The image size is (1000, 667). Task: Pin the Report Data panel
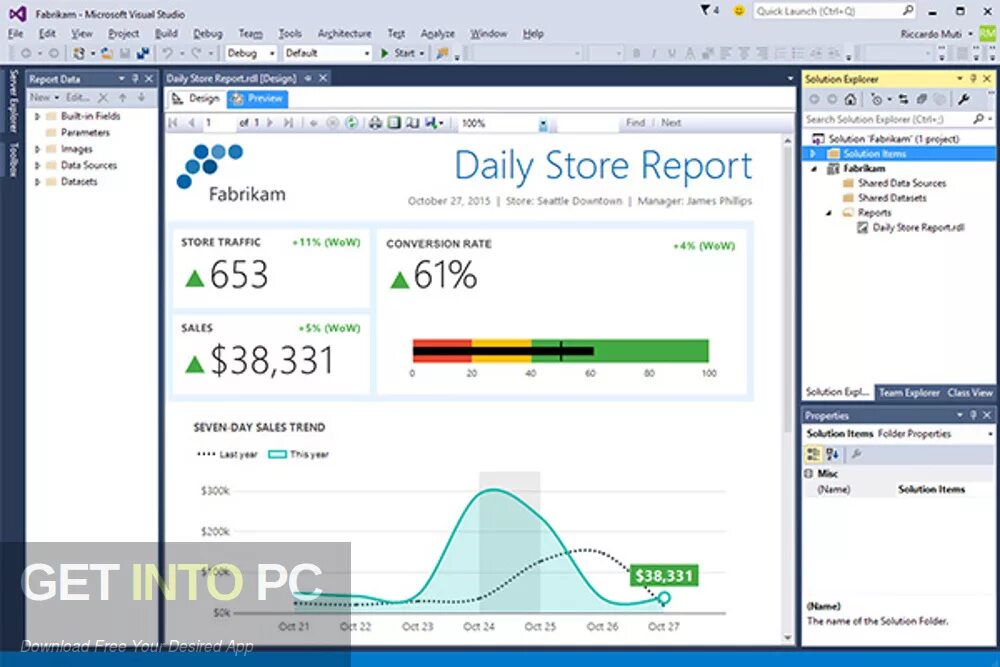point(135,79)
